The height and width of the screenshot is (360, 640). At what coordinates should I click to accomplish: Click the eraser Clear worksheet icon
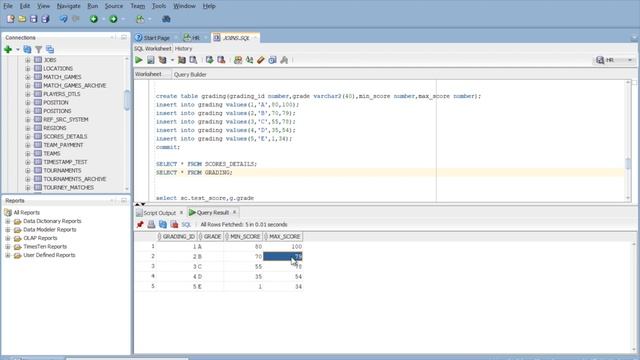click(260, 60)
